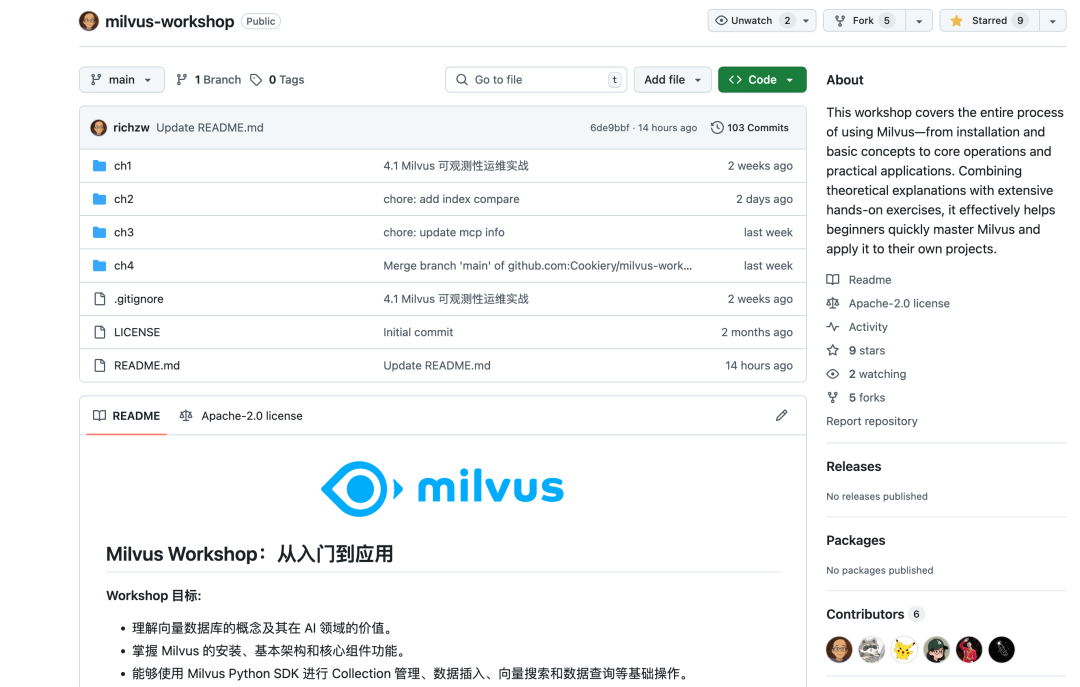1080x687 pixels.
Task: Expand the Add file dropdown
Action: tap(672, 80)
